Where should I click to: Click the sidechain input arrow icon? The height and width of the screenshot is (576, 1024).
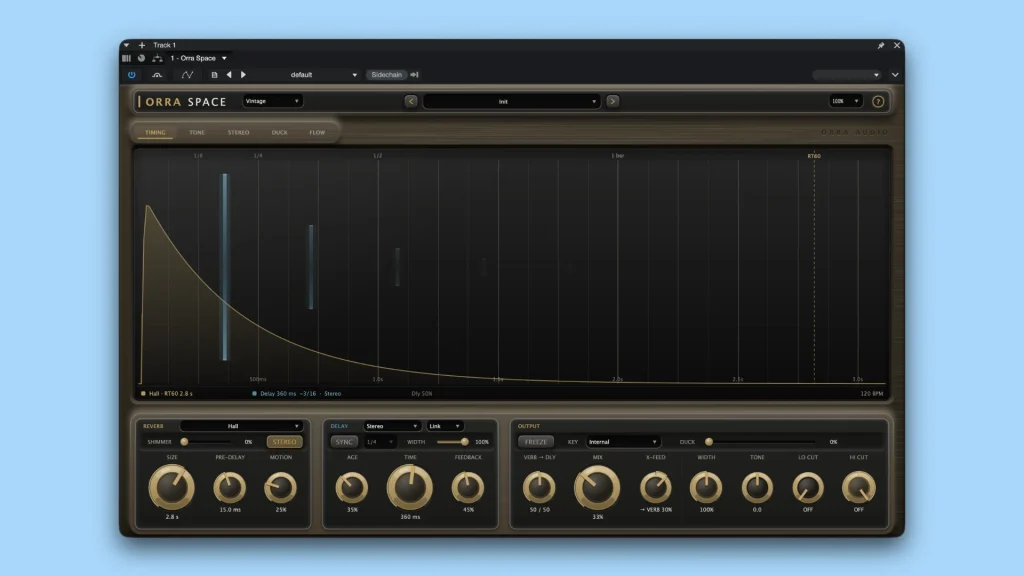415,75
